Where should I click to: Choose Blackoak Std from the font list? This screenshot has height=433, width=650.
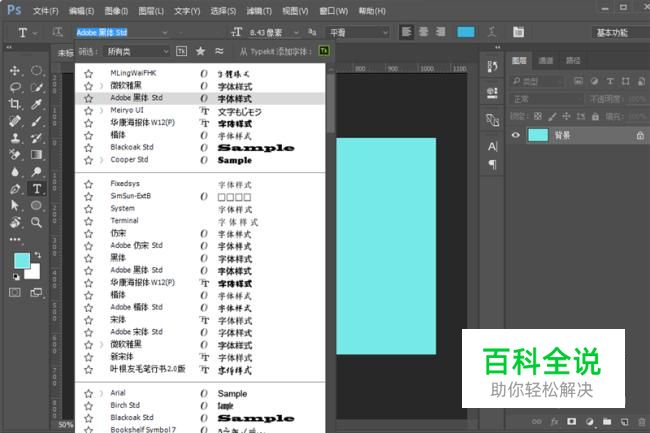131,147
